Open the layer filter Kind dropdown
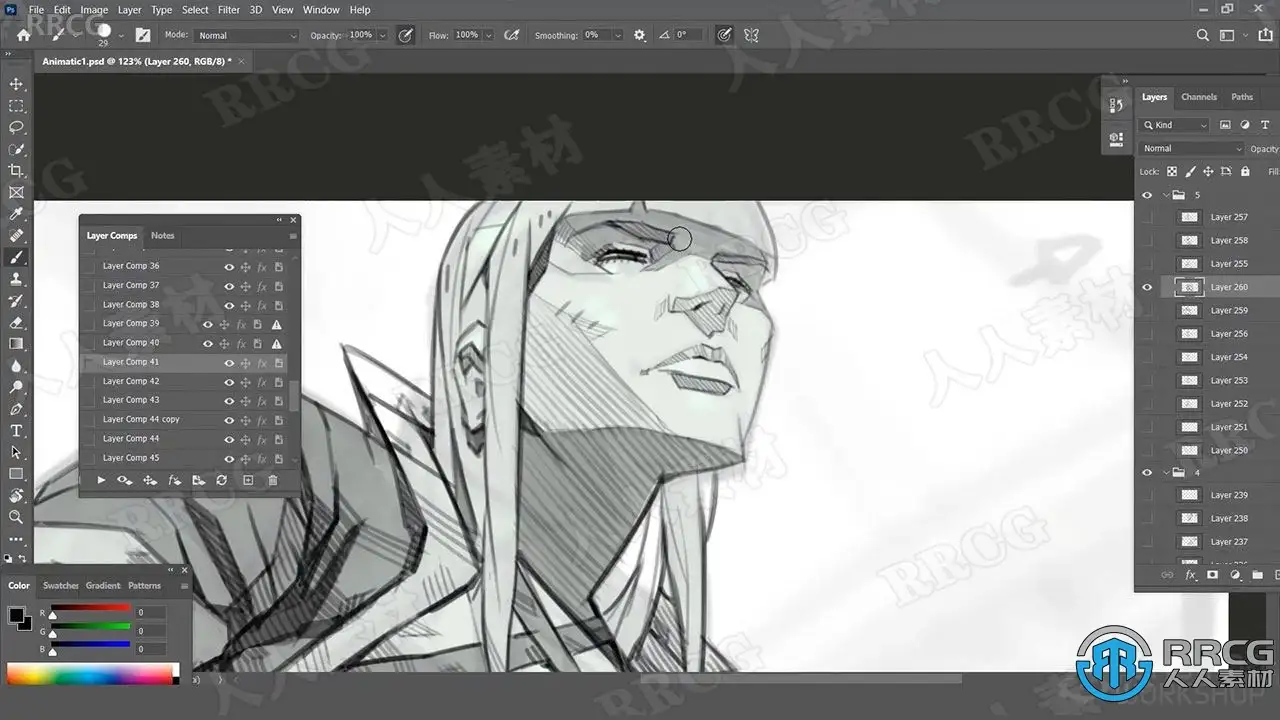This screenshot has width=1280, height=720. point(1174,125)
